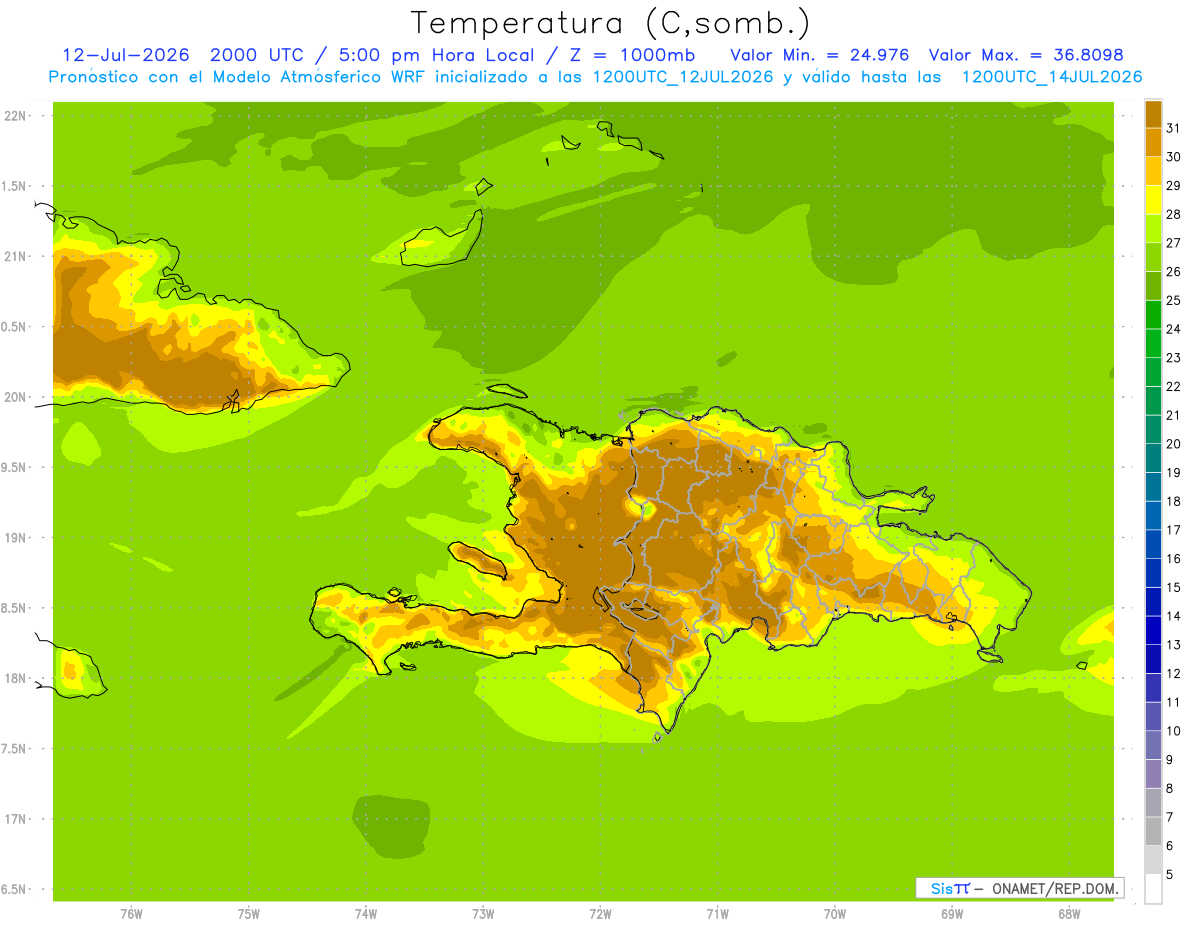
Task: Click the 68W longitude label
Action: (1069, 913)
